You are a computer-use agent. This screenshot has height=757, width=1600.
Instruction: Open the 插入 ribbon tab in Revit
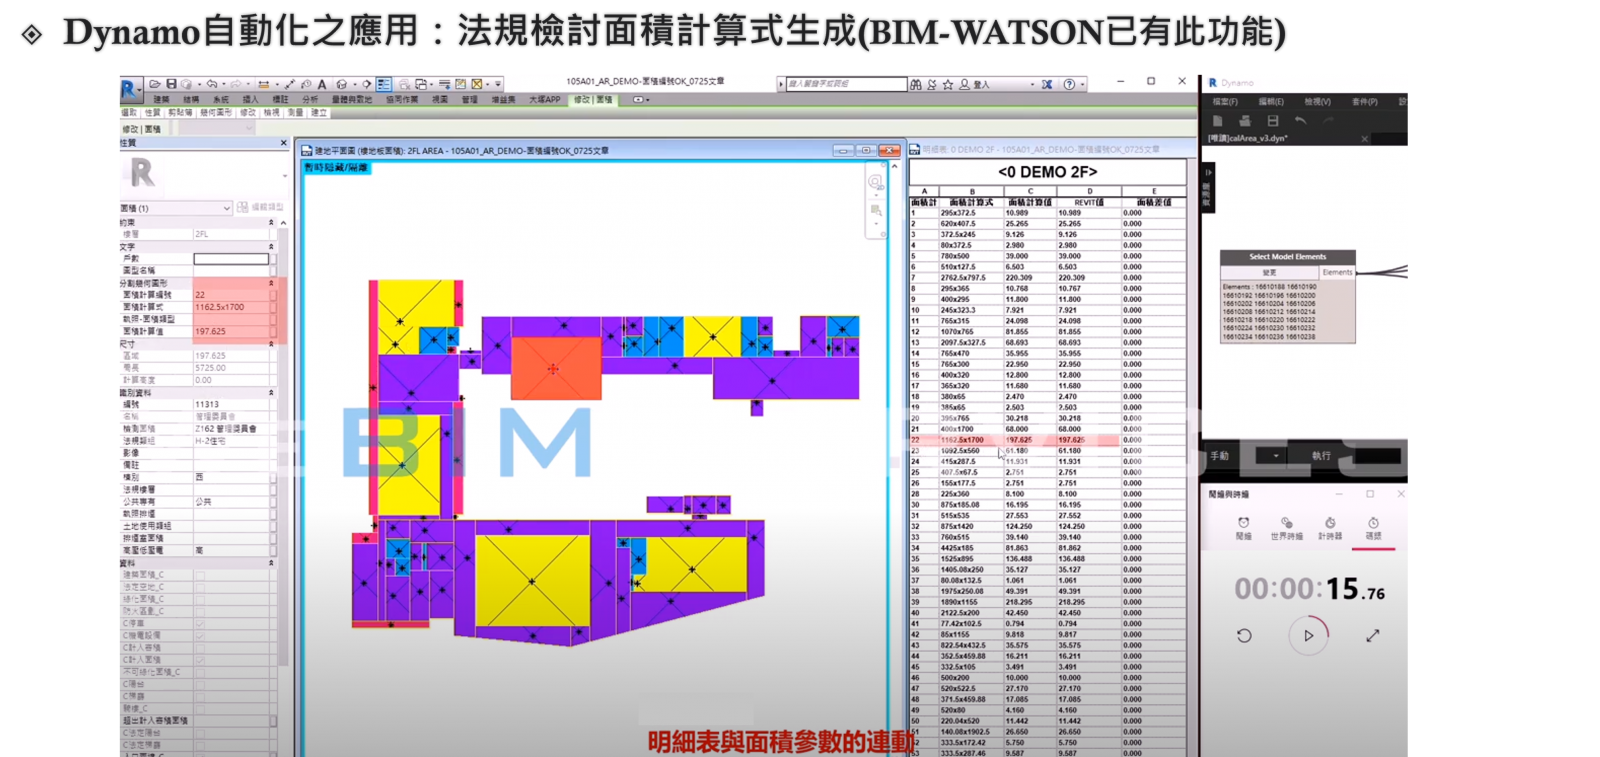[x=250, y=100]
